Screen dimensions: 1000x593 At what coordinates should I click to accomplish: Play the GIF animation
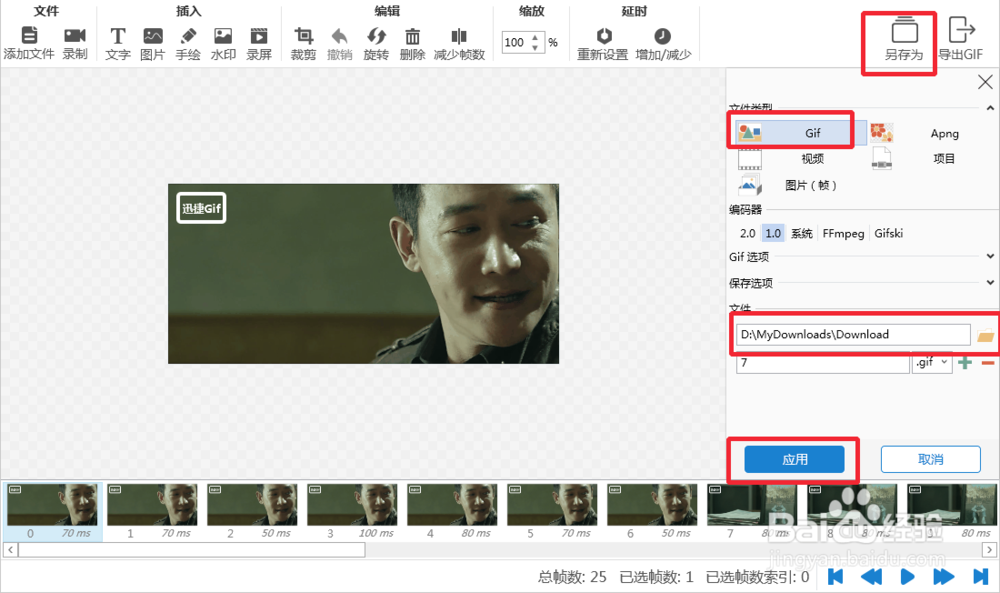click(907, 576)
